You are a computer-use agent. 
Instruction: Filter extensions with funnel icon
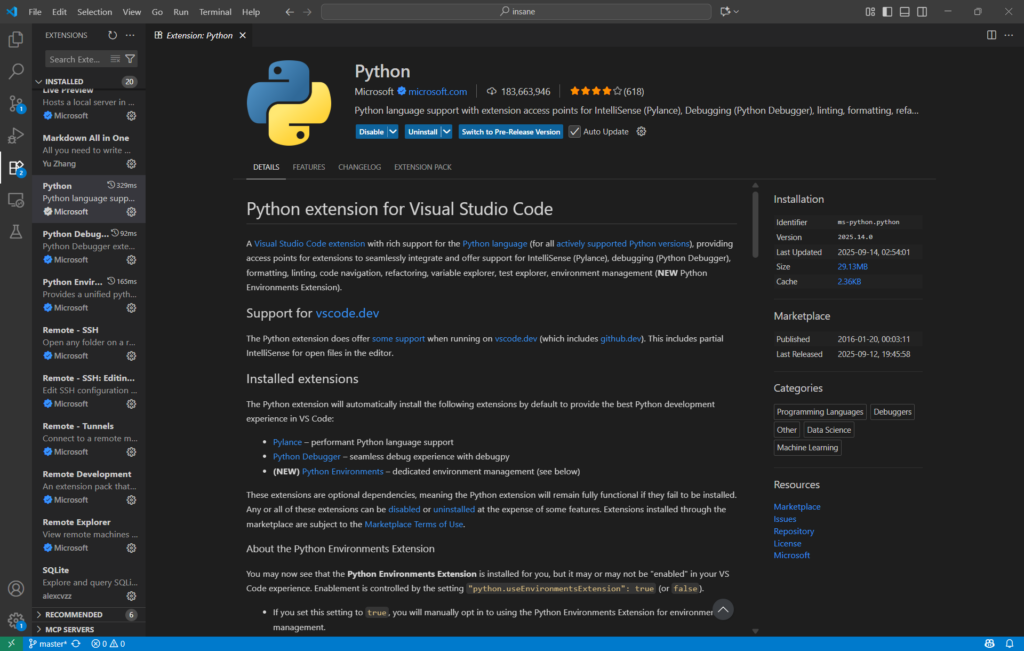130,59
